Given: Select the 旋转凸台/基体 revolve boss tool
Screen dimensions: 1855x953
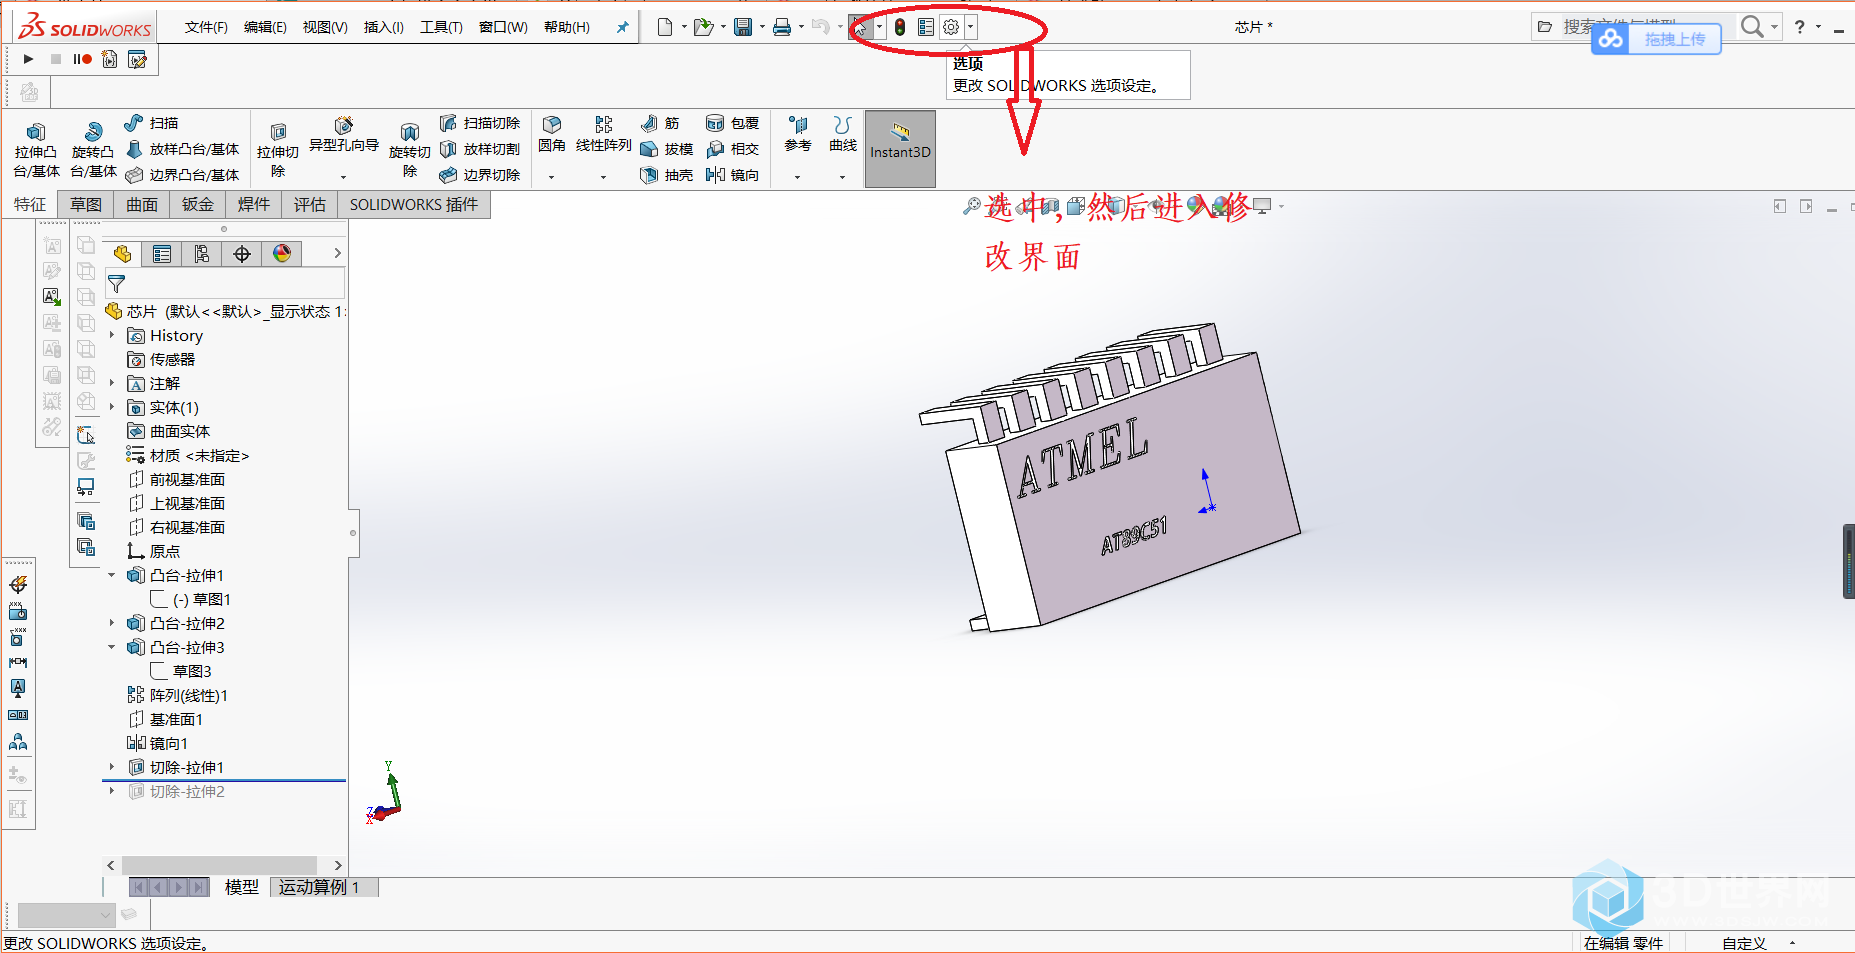Looking at the screenshot, I should [x=93, y=150].
